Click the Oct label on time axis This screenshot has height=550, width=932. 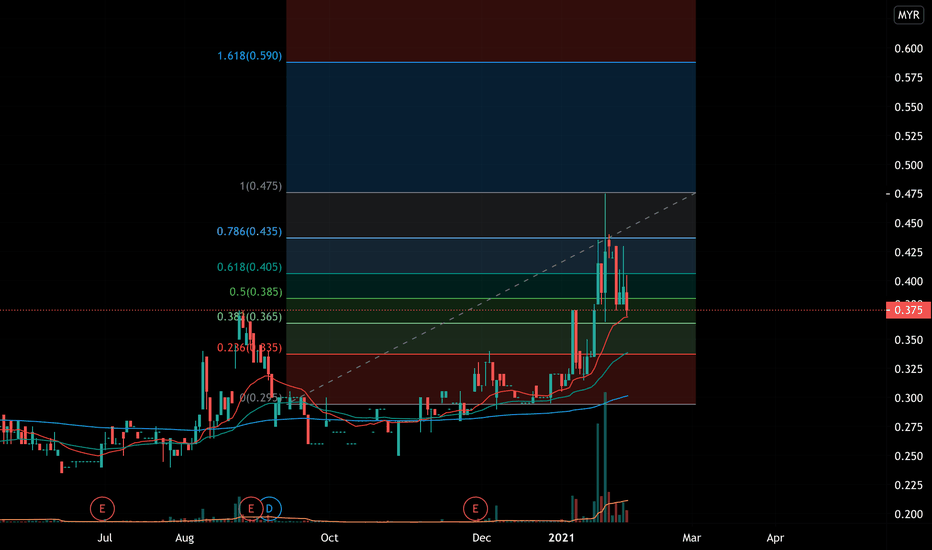(x=329, y=538)
